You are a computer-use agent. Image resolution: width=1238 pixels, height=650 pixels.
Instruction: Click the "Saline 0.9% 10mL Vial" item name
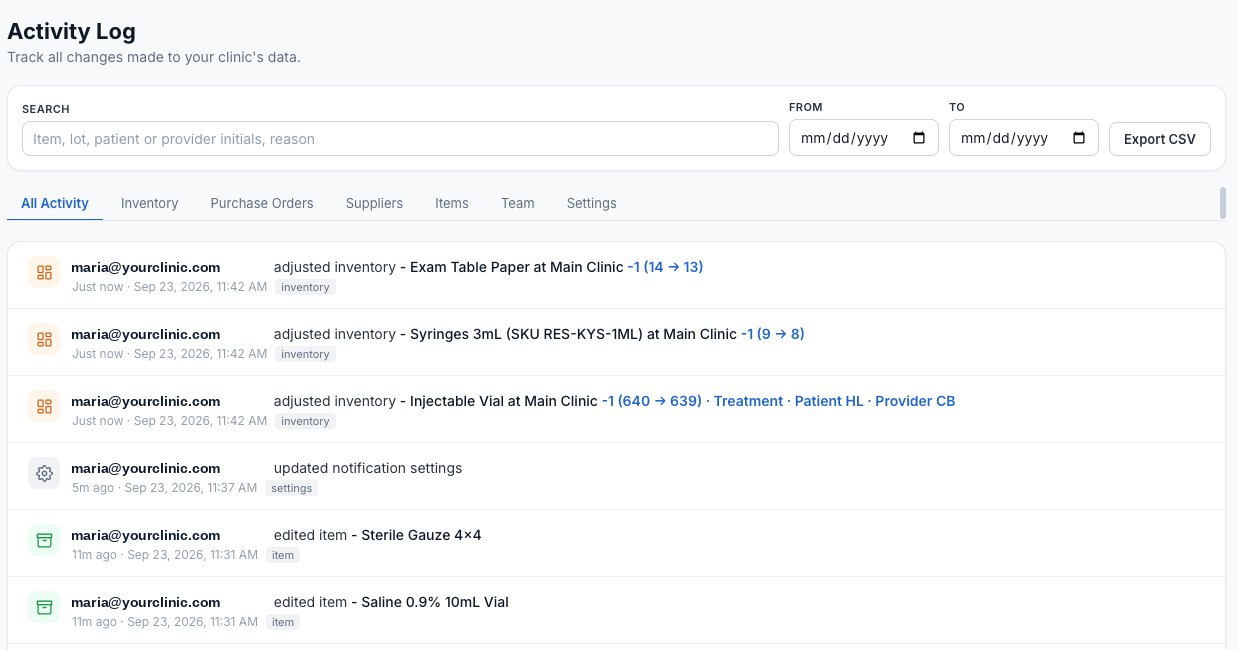pyautogui.click(x=435, y=602)
